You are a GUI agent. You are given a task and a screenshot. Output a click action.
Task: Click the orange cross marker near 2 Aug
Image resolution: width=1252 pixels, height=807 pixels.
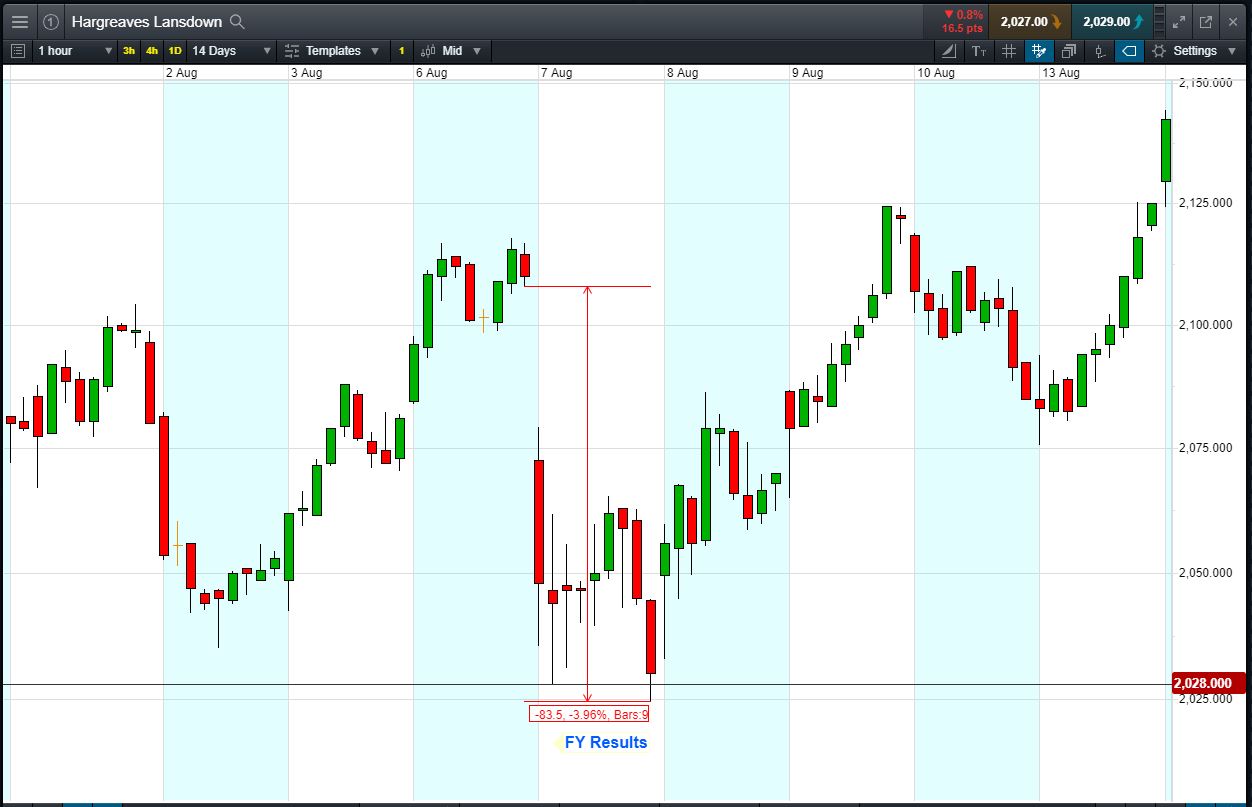(x=178, y=545)
